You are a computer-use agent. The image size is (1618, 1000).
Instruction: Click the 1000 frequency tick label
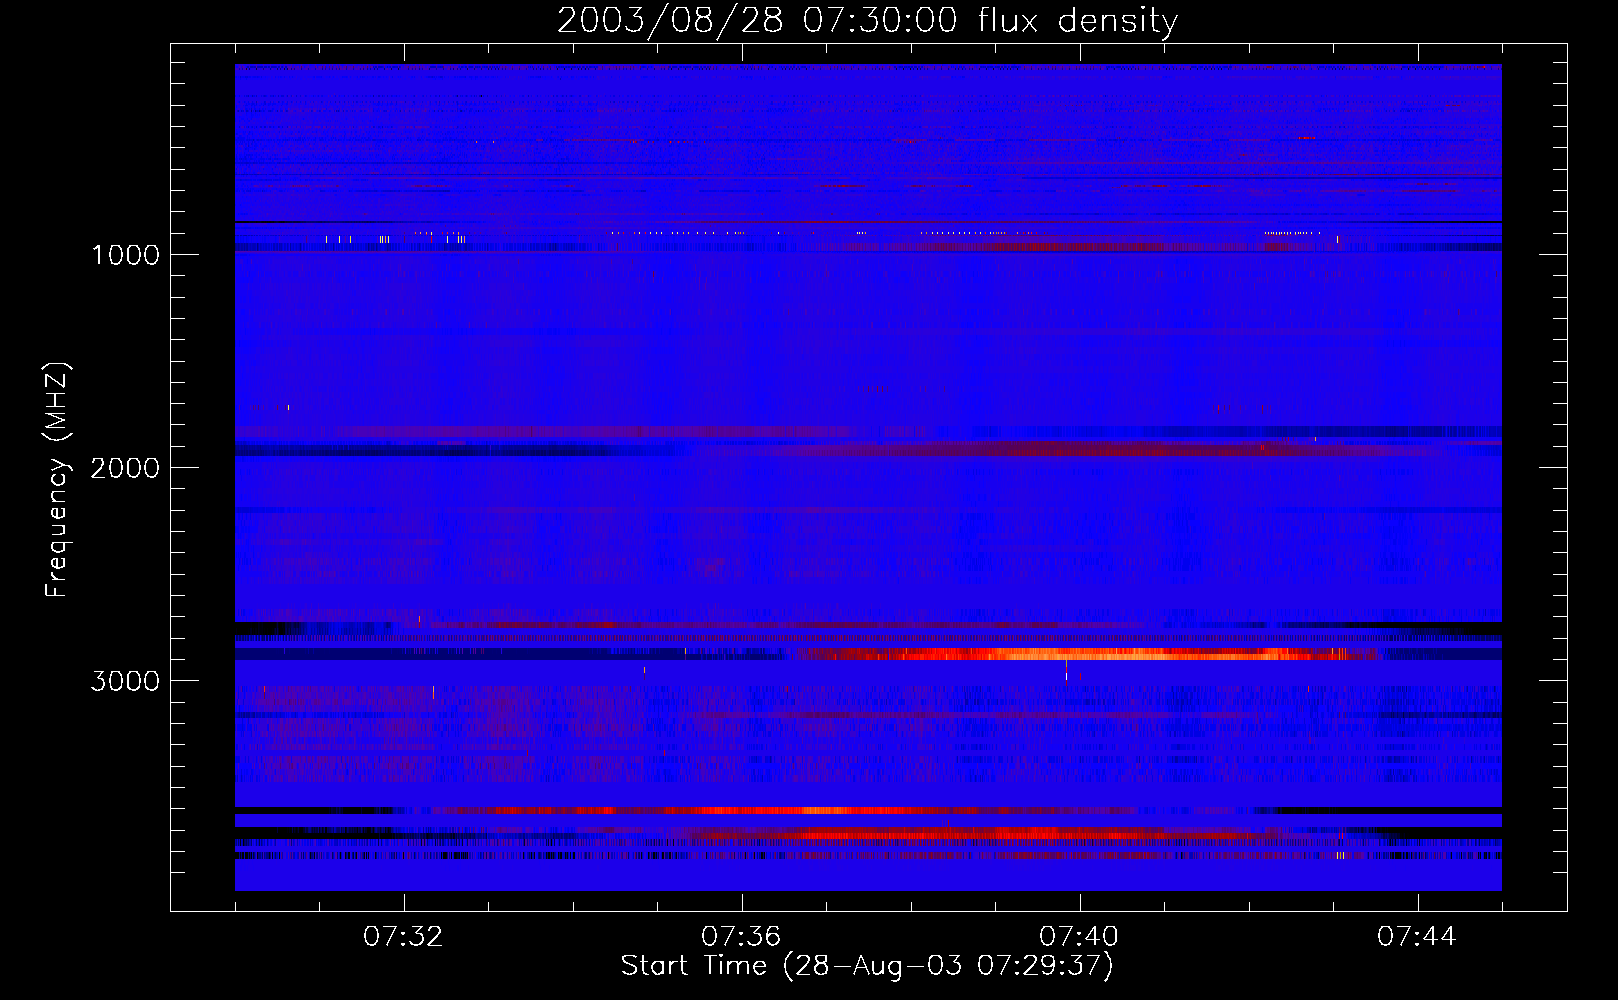125,255
